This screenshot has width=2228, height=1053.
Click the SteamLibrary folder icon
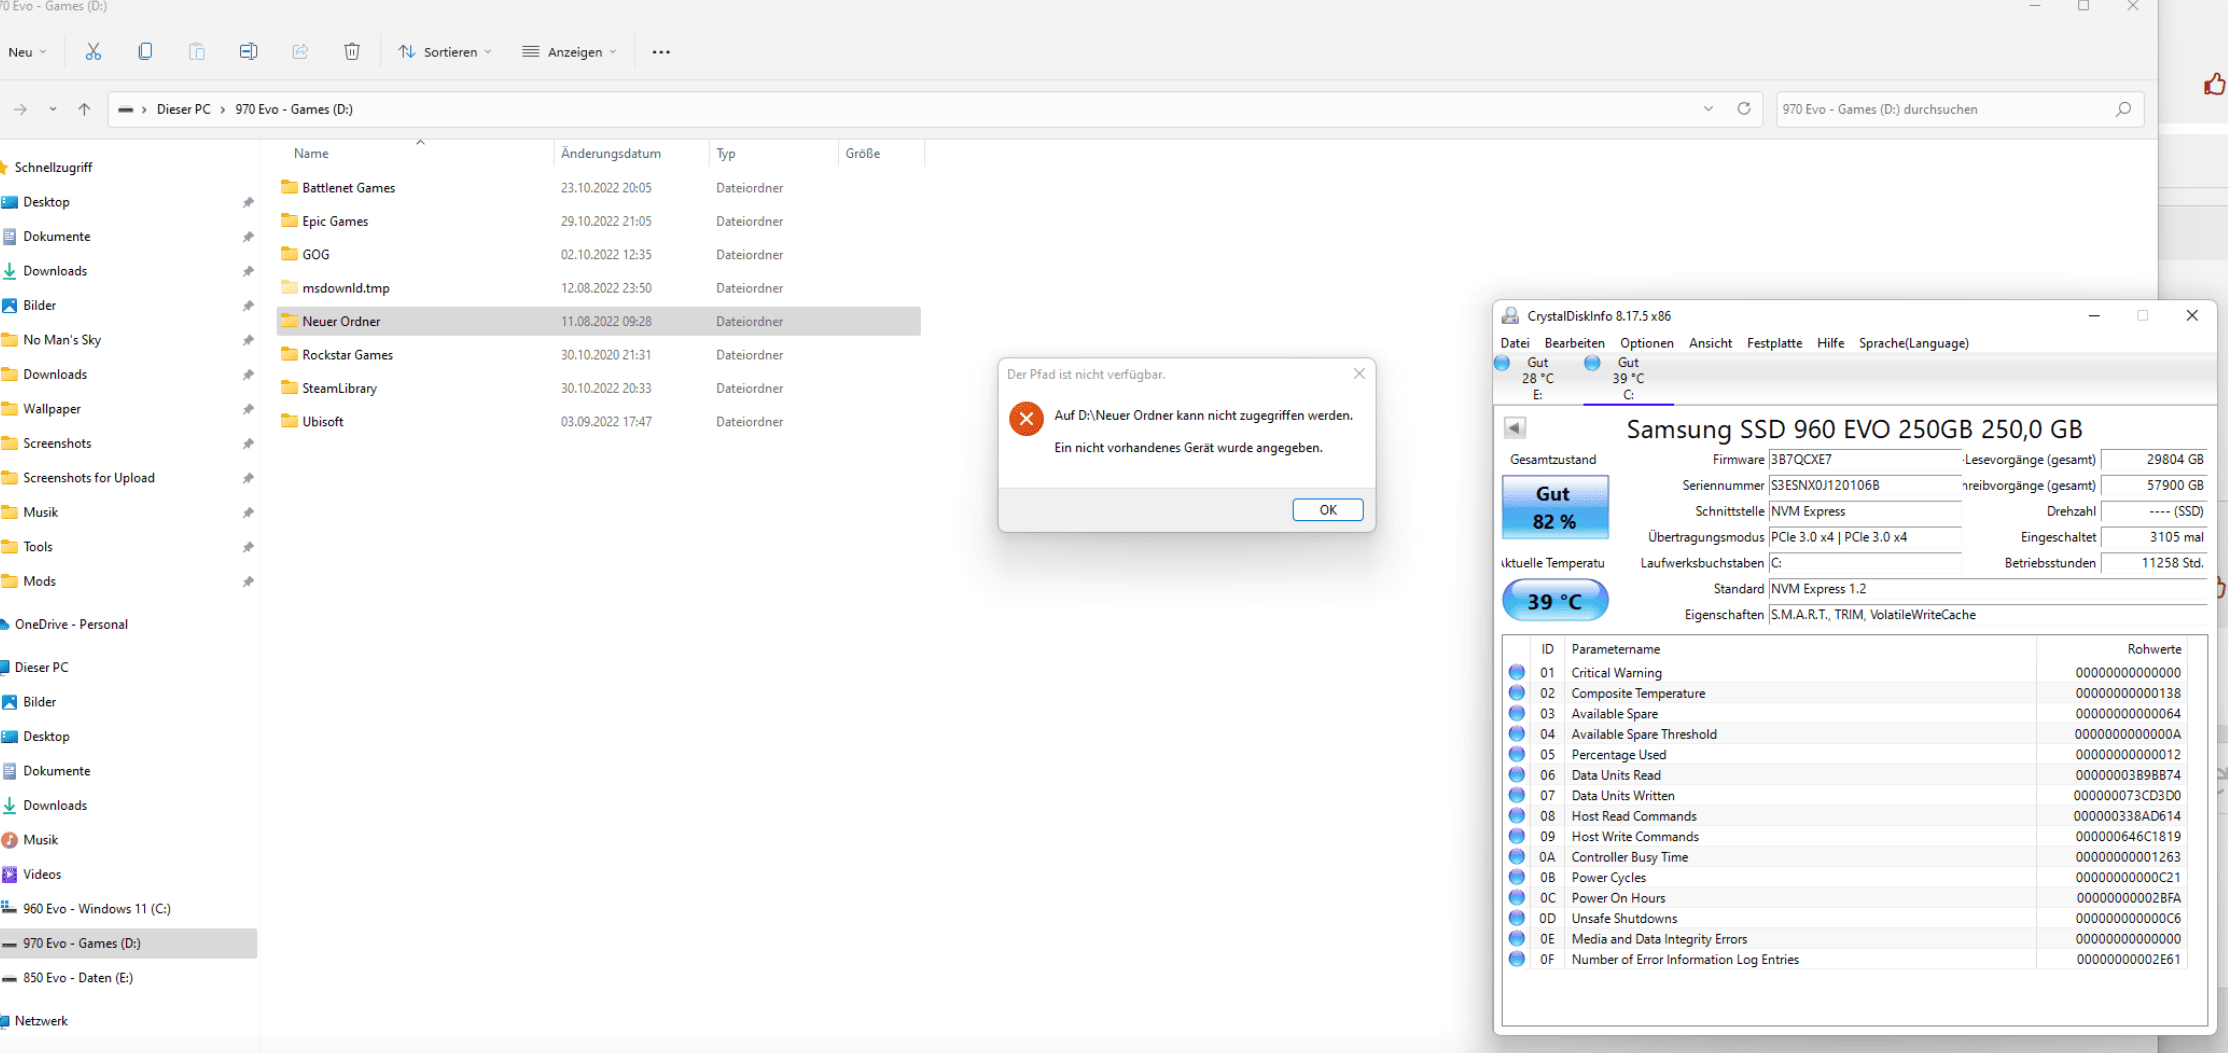[x=289, y=388]
